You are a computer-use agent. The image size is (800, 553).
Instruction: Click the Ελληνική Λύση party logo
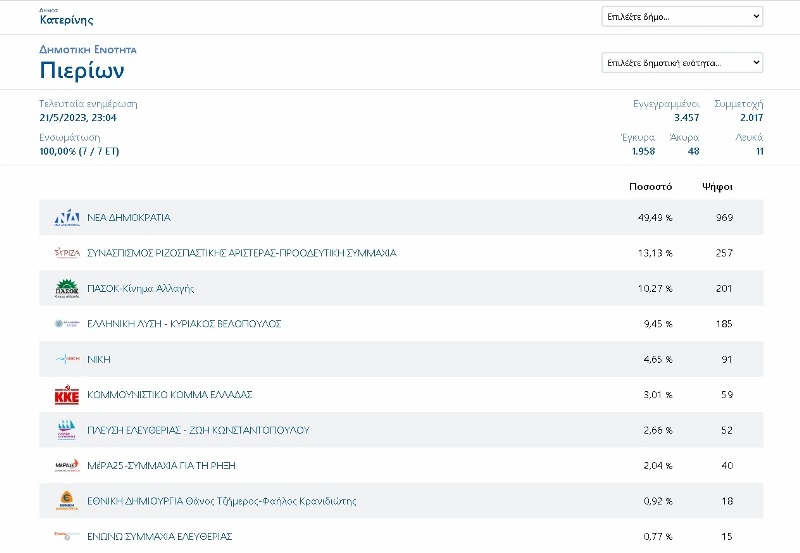click(67, 324)
